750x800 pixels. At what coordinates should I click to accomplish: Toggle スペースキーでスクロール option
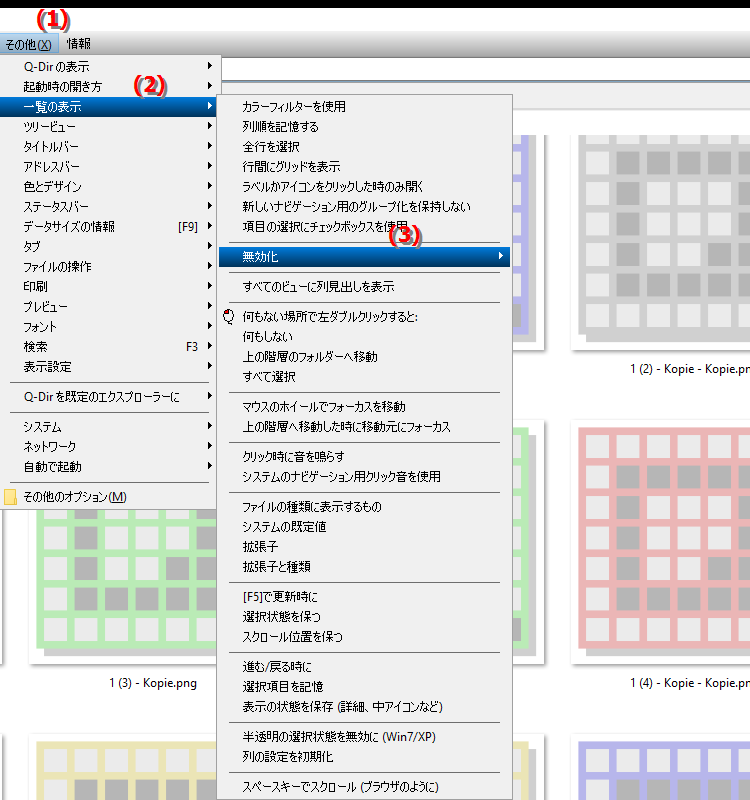tap(340, 787)
